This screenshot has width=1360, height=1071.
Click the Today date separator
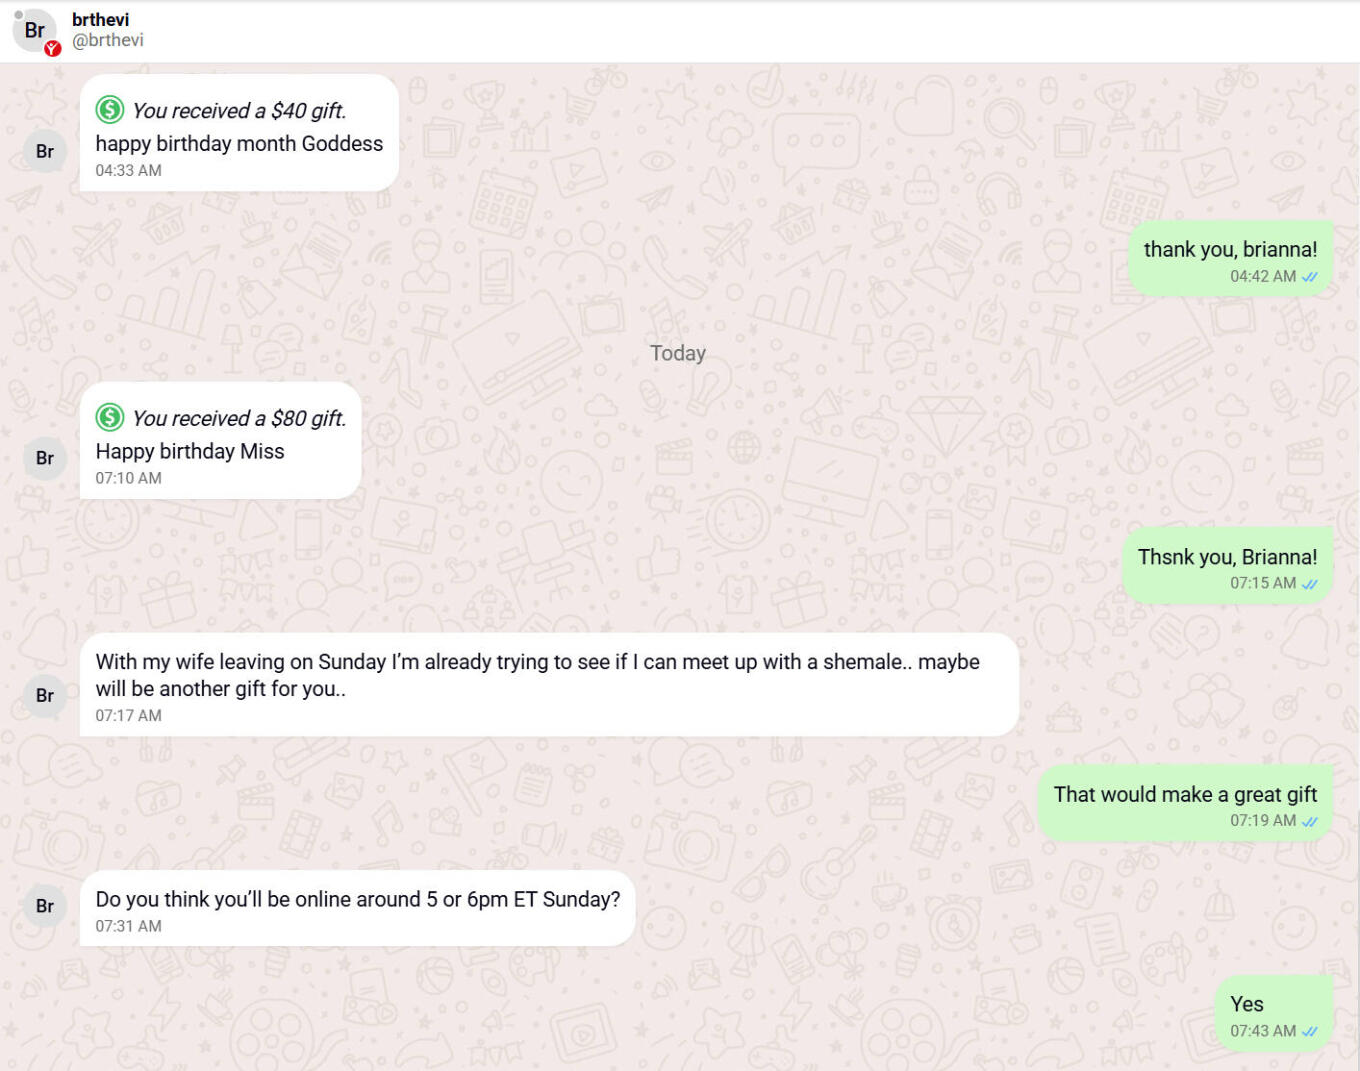click(x=678, y=353)
